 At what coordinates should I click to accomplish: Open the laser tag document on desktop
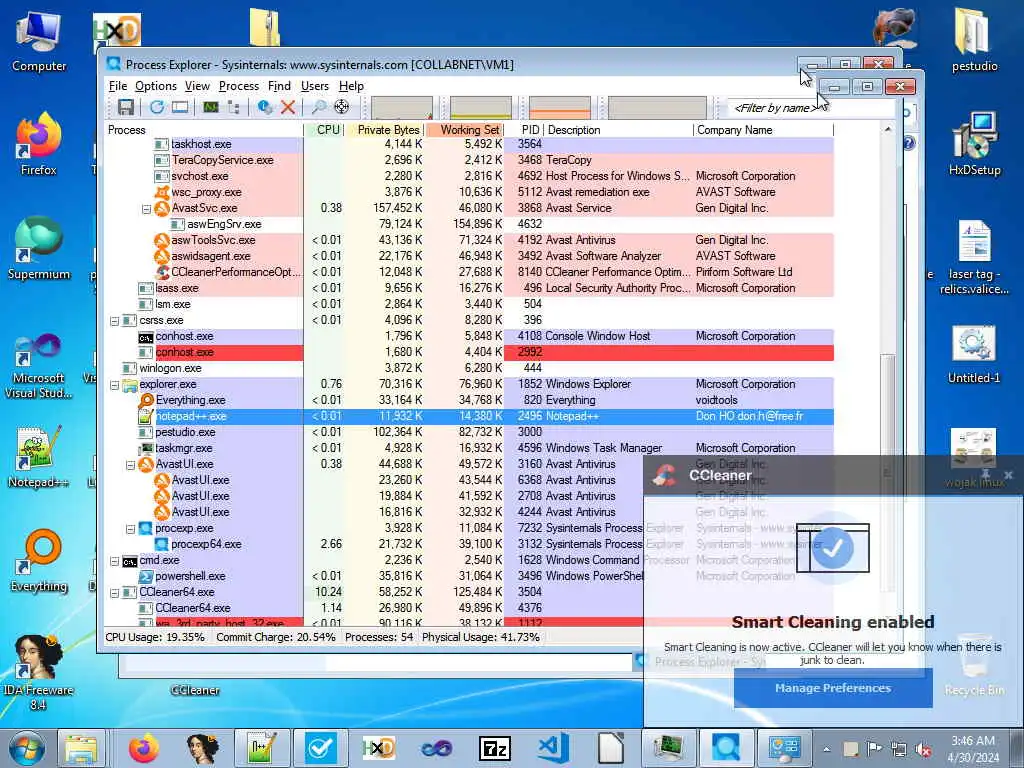pyautogui.click(x=974, y=257)
